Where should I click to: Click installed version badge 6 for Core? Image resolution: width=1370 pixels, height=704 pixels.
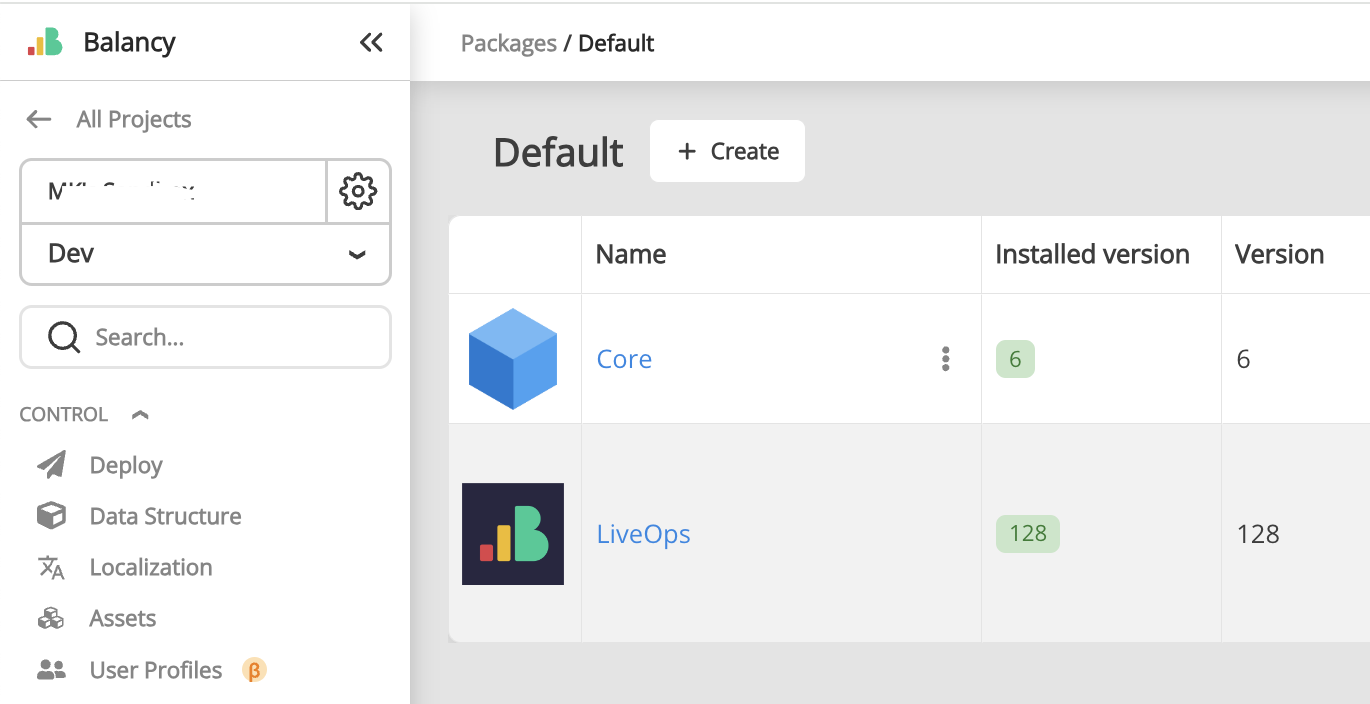click(x=1015, y=359)
